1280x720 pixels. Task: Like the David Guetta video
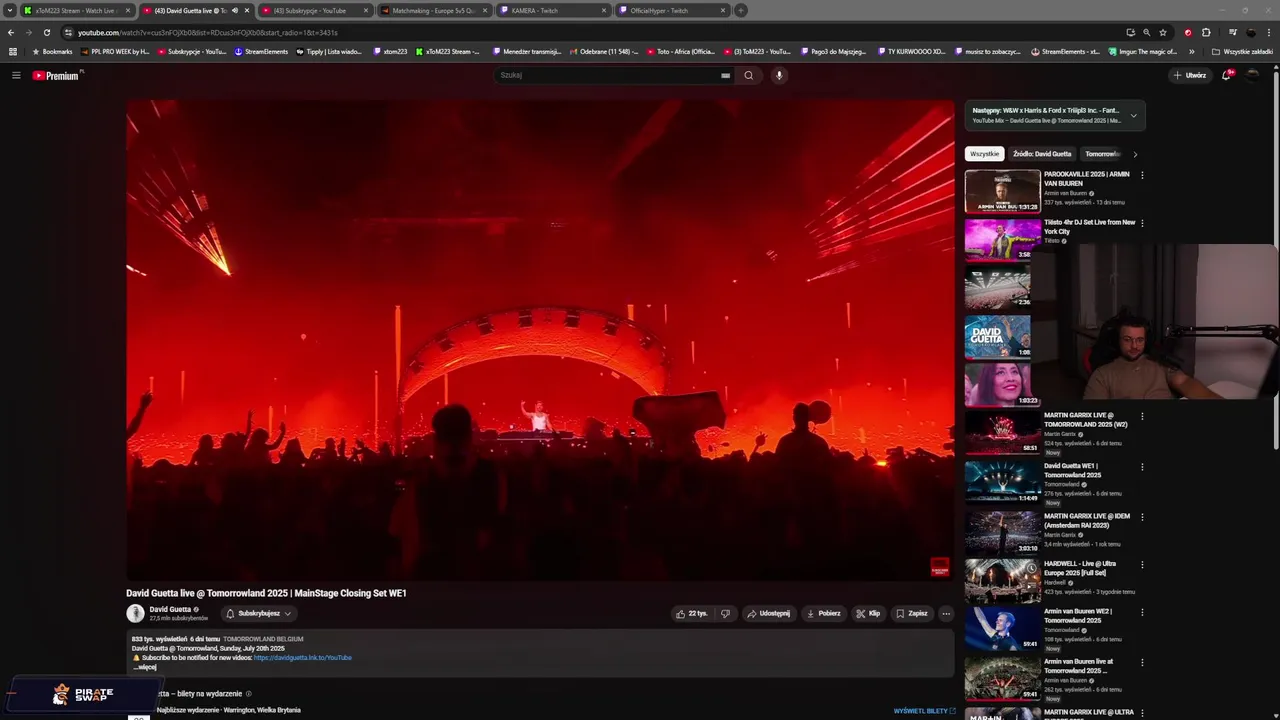coord(691,613)
